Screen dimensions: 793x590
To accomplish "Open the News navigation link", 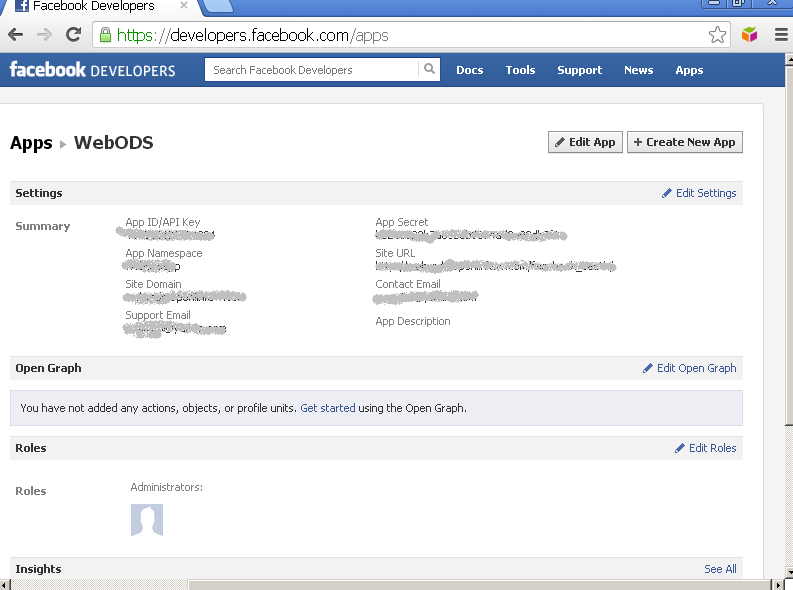I will (x=638, y=70).
